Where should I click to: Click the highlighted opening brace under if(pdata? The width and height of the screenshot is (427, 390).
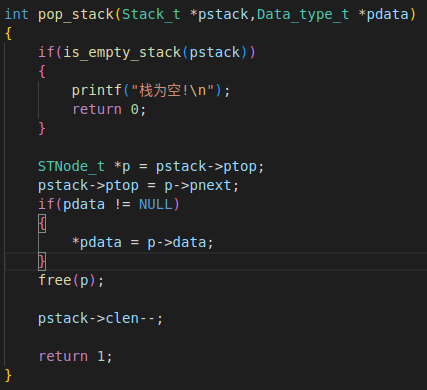(42, 224)
